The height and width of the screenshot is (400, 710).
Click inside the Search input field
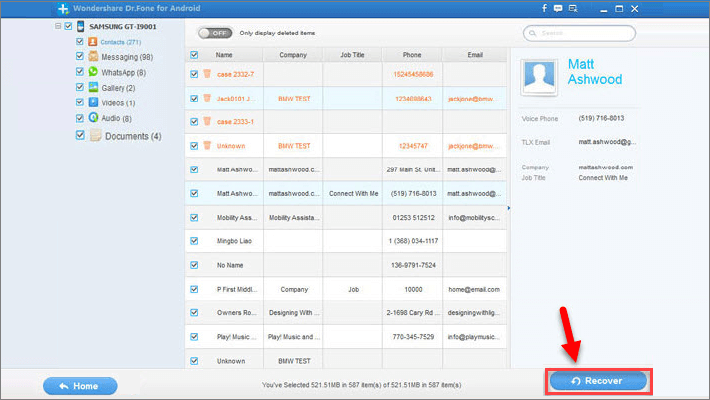[579, 33]
